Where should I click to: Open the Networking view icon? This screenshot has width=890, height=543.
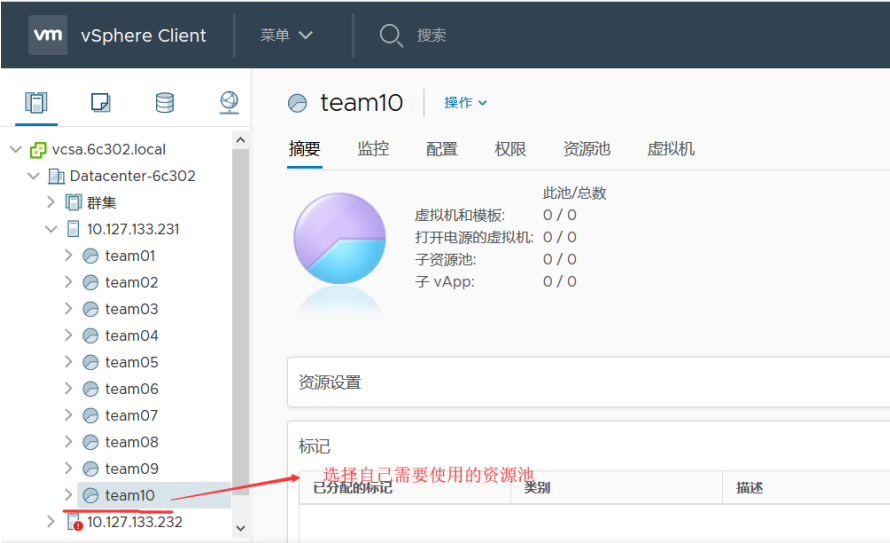point(229,103)
